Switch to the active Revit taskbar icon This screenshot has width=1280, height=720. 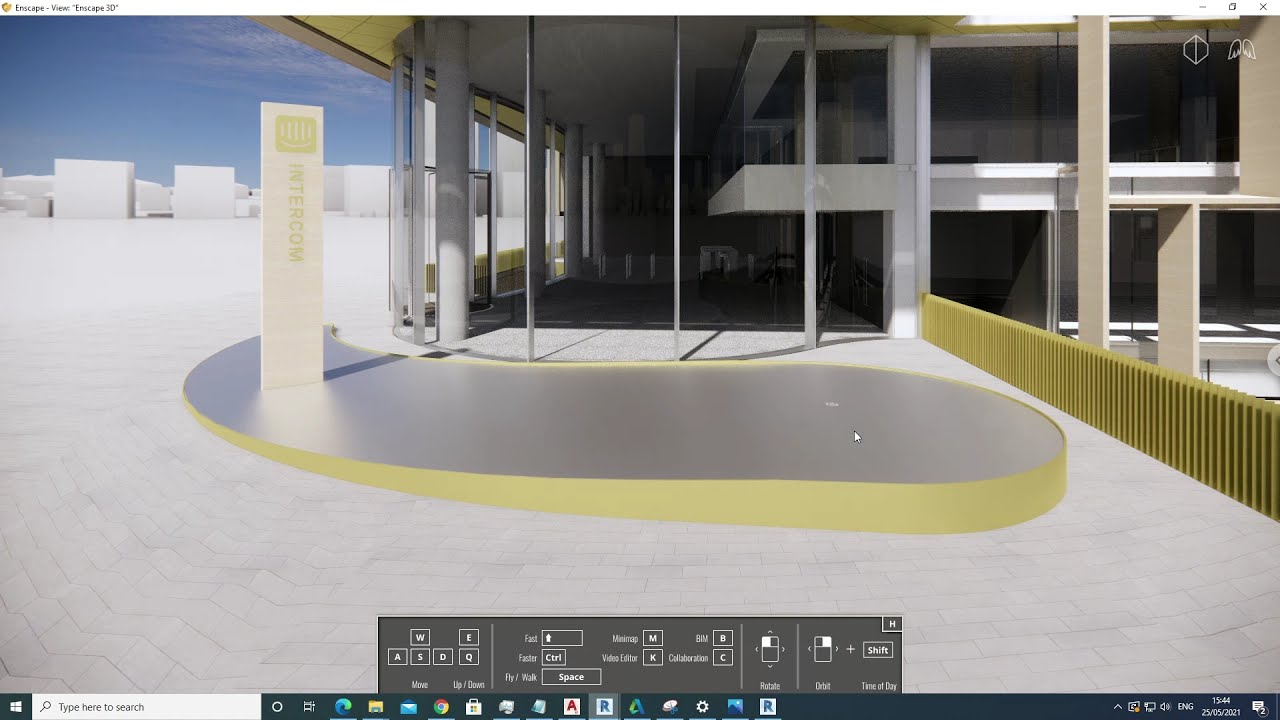[x=604, y=707]
